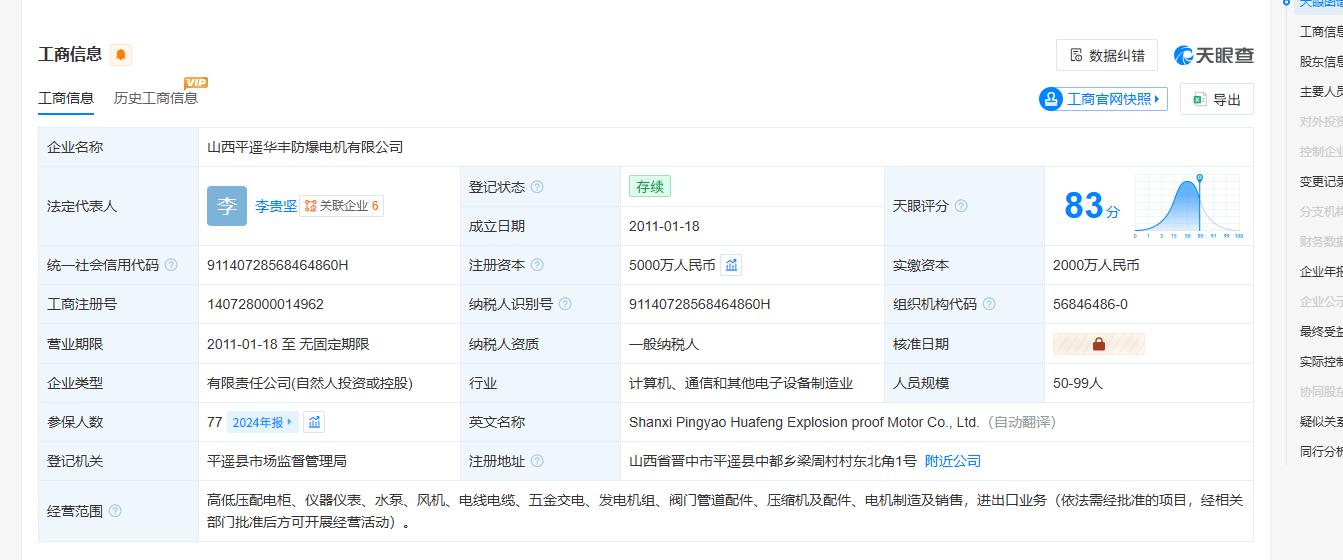Open the 工商官网快照 dropdown

pyautogui.click(x=1103, y=99)
